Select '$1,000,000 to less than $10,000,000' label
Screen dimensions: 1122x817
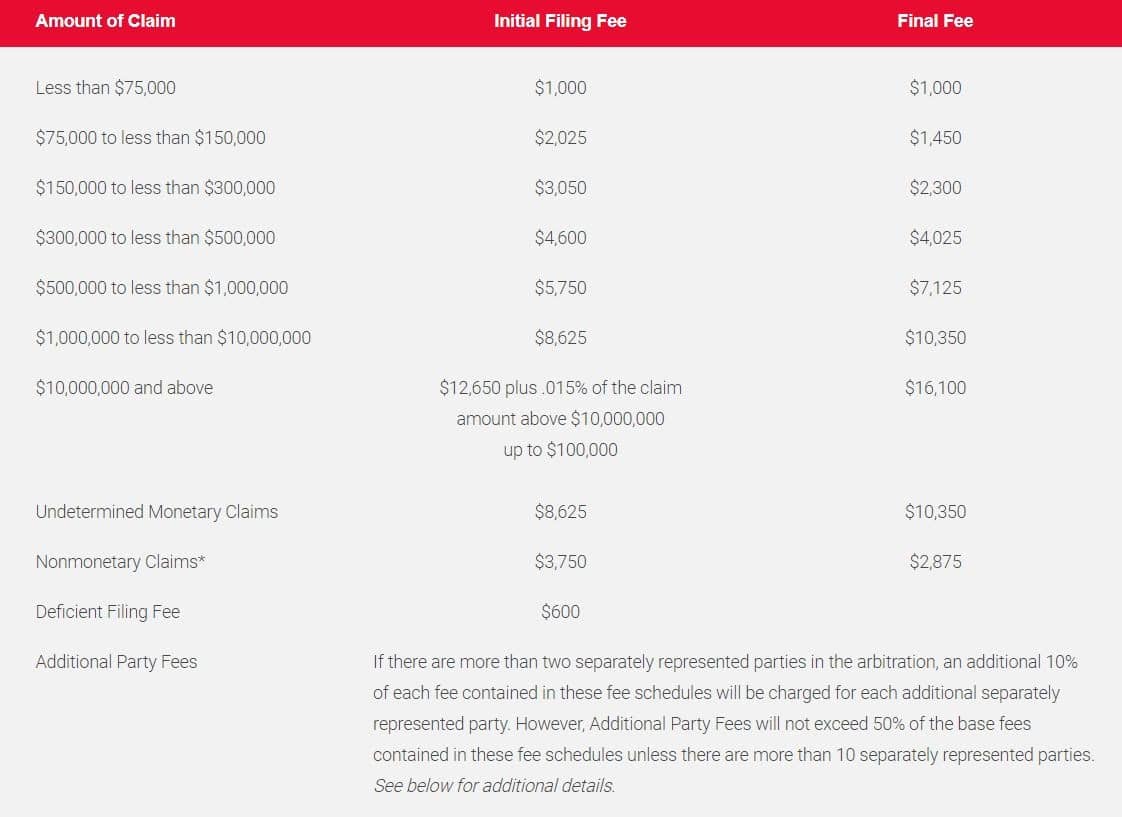click(x=173, y=338)
